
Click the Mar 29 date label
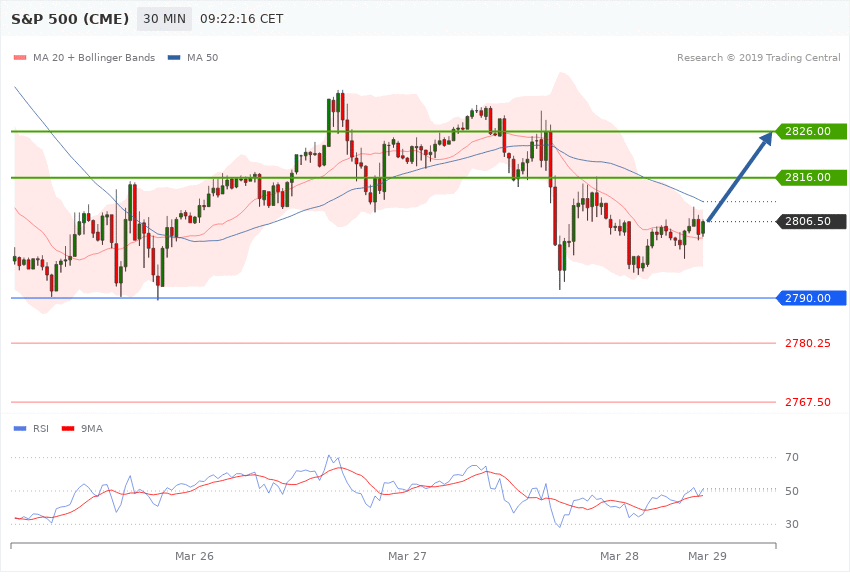(x=707, y=556)
